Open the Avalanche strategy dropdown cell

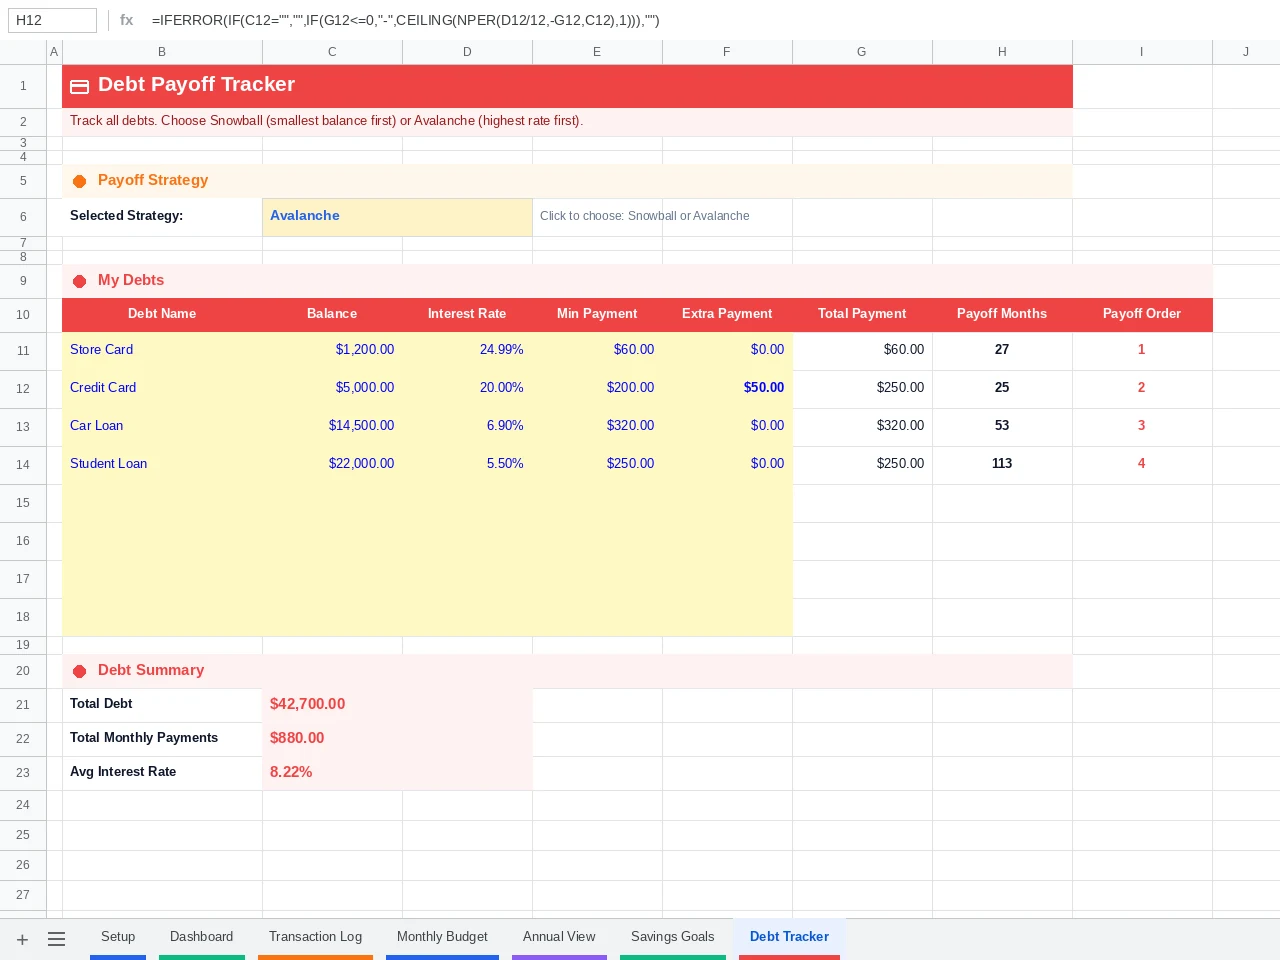coord(397,217)
